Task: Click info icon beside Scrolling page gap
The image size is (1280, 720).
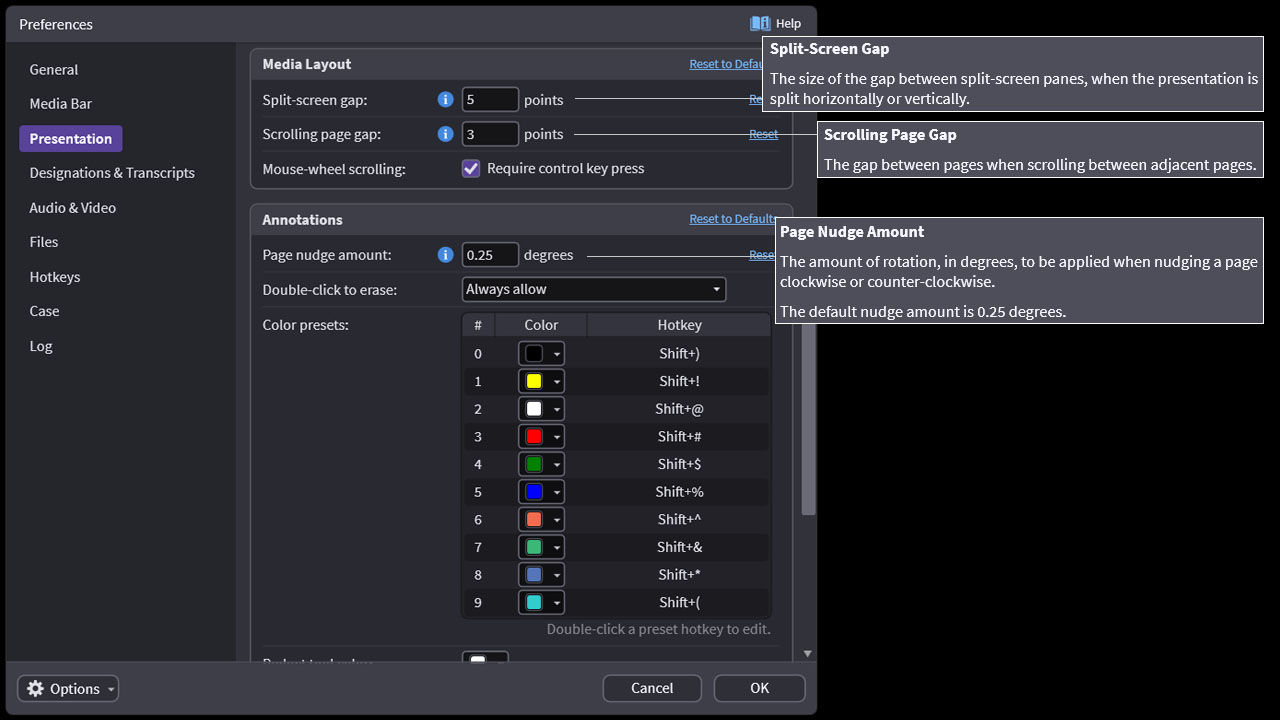Action: 446,134
